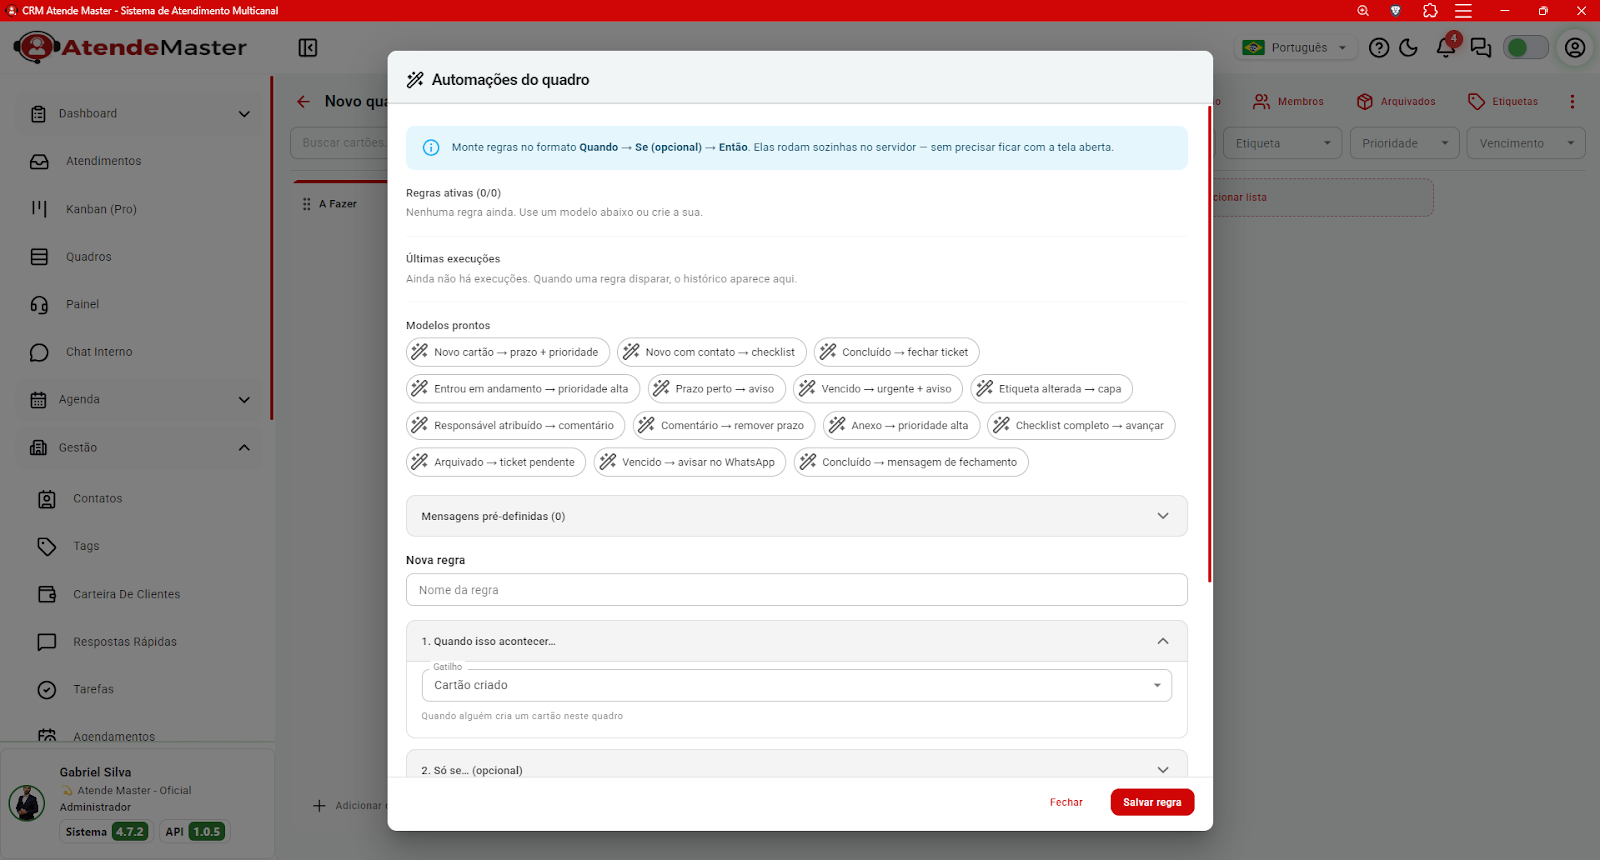This screenshot has width=1600, height=860.
Task: Apply the Prazo perto → aviso template
Action: click(x=716, y=389)
